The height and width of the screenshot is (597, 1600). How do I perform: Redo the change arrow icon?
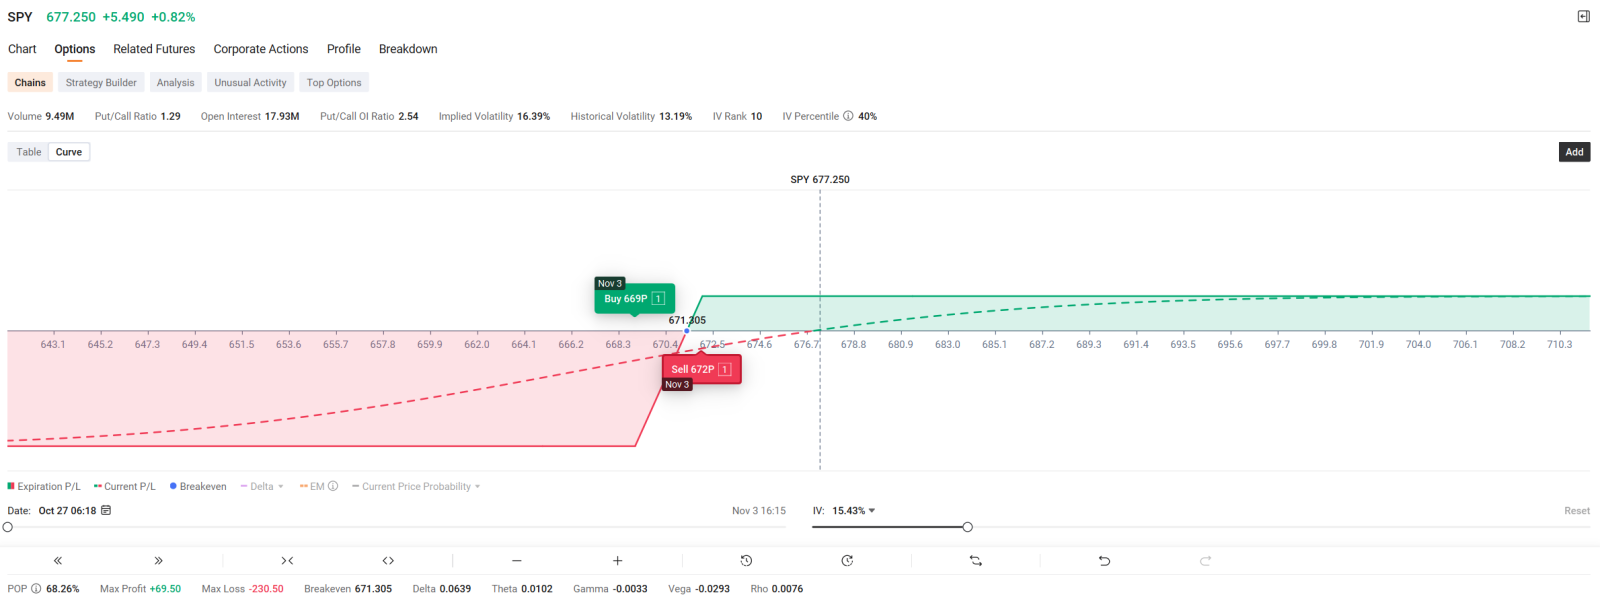[x=1206, y=561]
